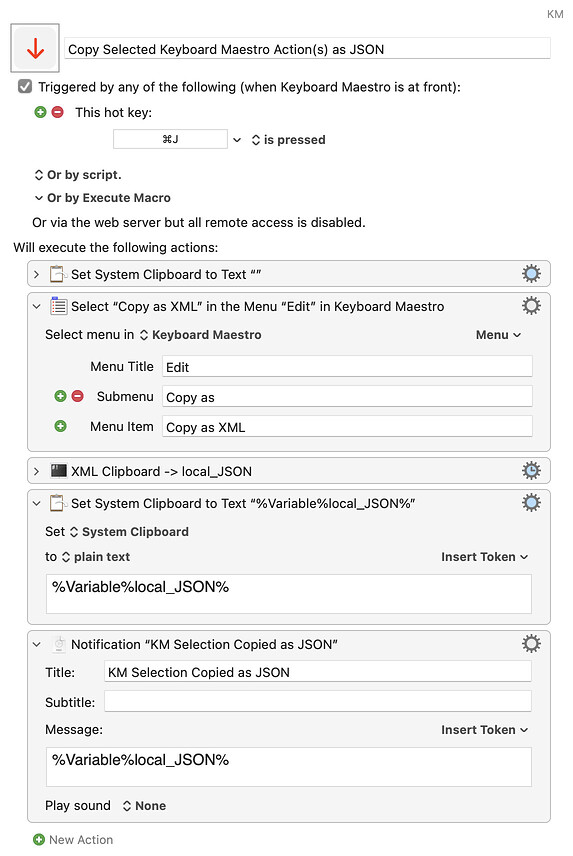The image size is (573, 856).
Task: Open gear menu of 'XML Clipboard -> local_JSON' action
Action: (x=531, y=471)
